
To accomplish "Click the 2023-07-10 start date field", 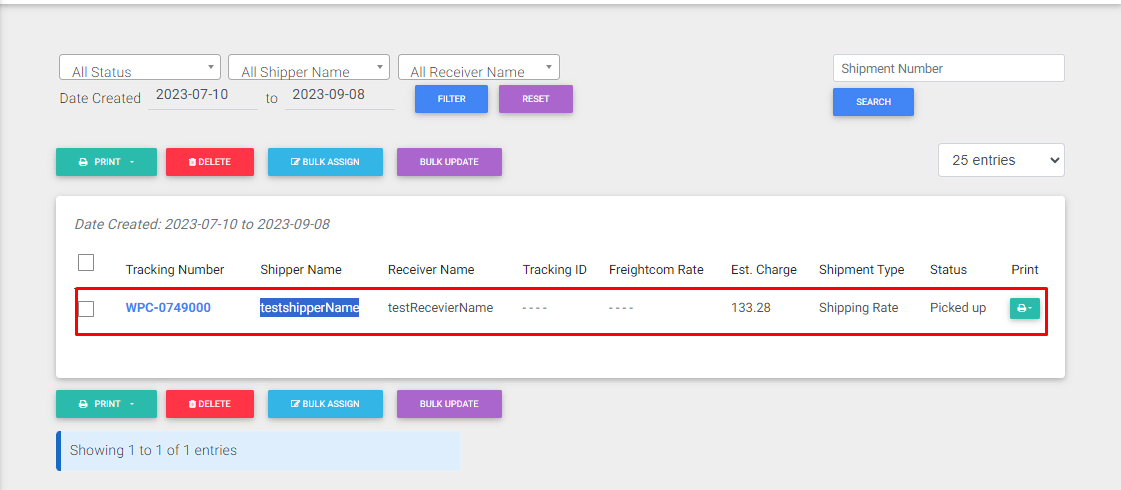I will [x=202, y=97].
